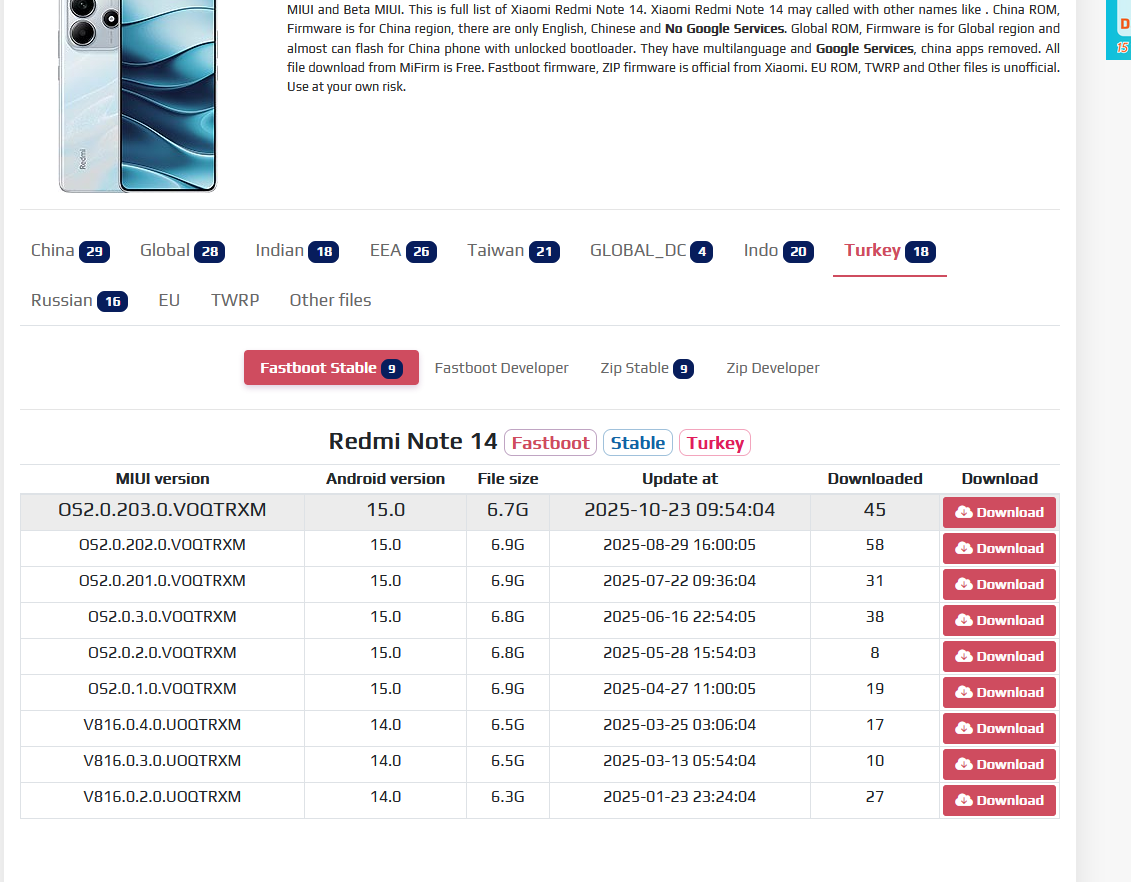Viewport: 1131px width, 882px height.
Task: Open the EU tab
Action: 169,301
